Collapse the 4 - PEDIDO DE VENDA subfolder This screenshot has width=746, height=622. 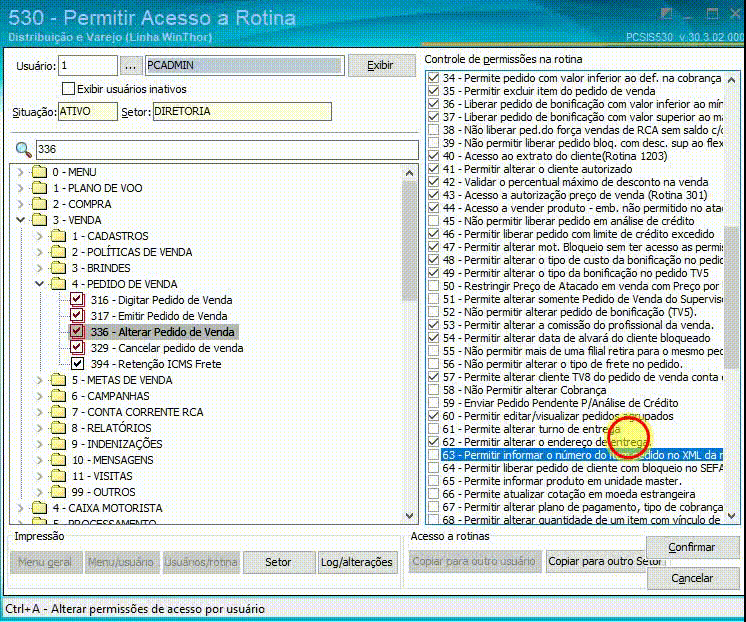pos(39,284)
